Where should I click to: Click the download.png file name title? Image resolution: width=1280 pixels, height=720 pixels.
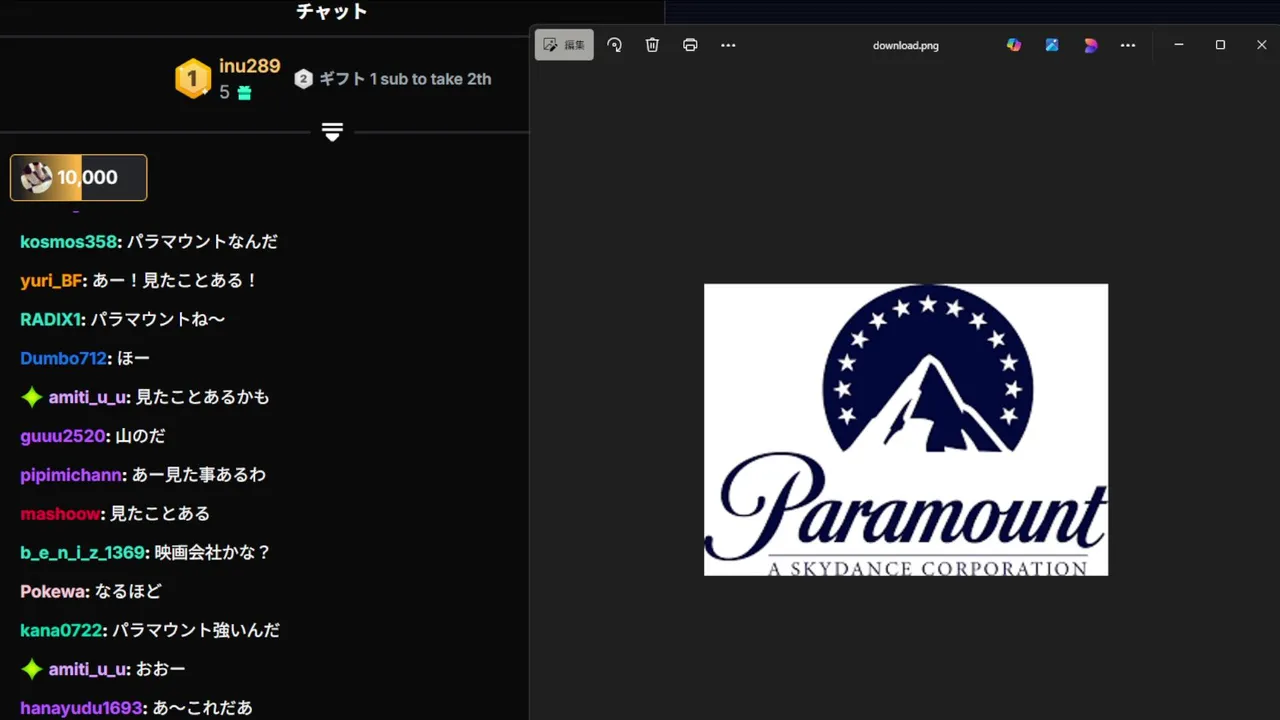point(906,45)
